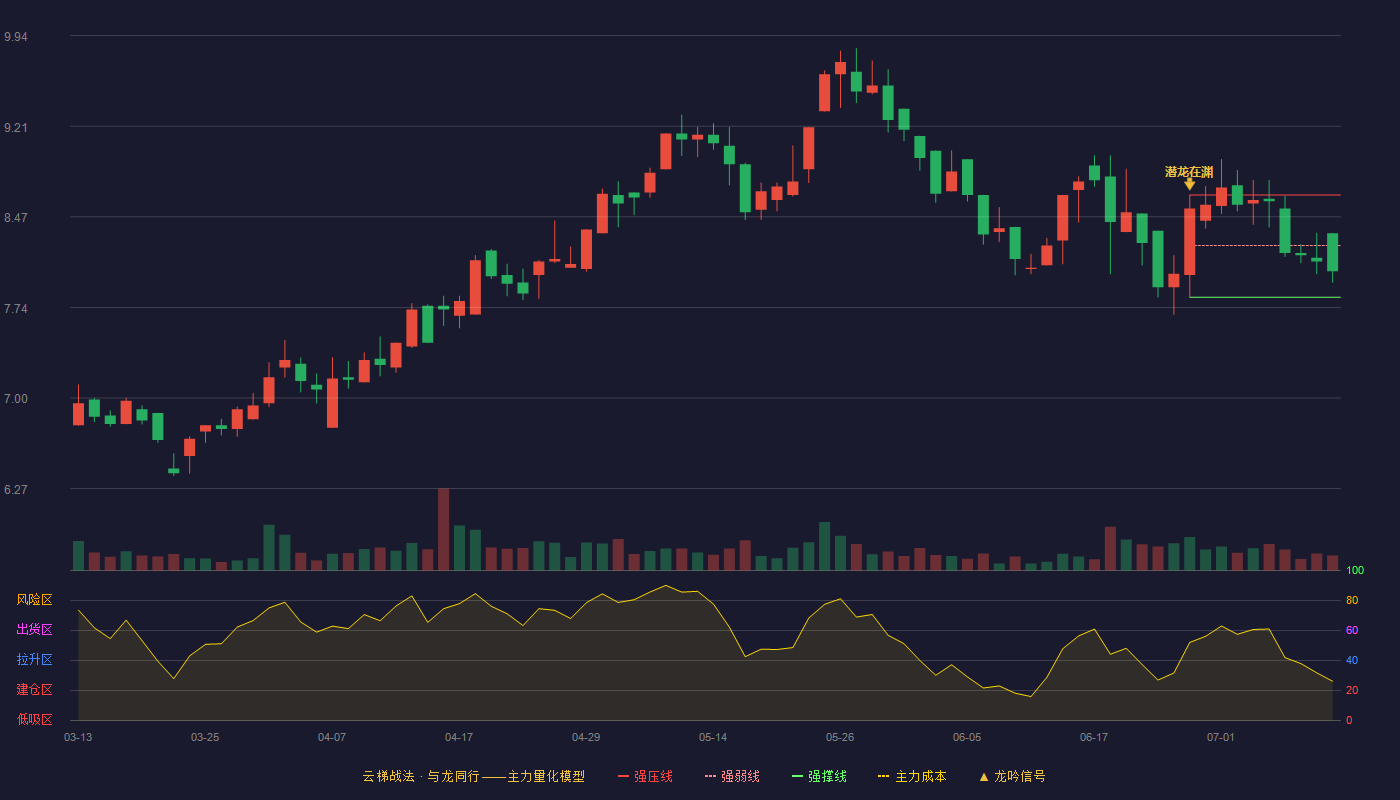Toggle the 强压线 legend entry
The width and height of the screenshot is (1400, 800).
tap(645, 776)
